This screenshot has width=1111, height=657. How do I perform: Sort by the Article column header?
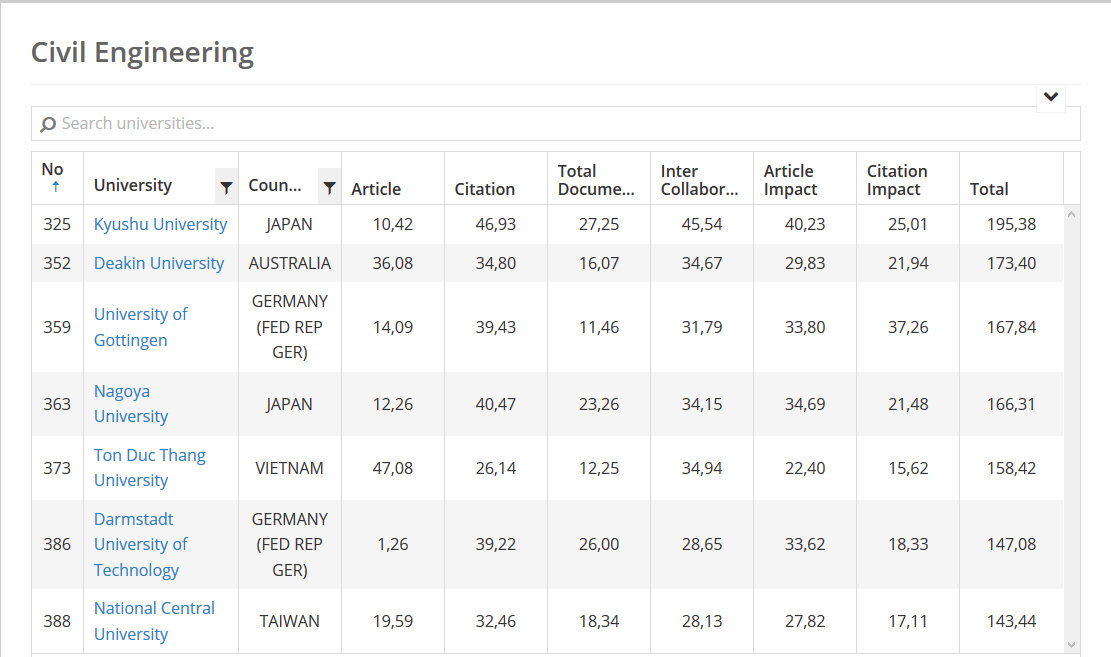pyautogui.click(x=376, y=189)
